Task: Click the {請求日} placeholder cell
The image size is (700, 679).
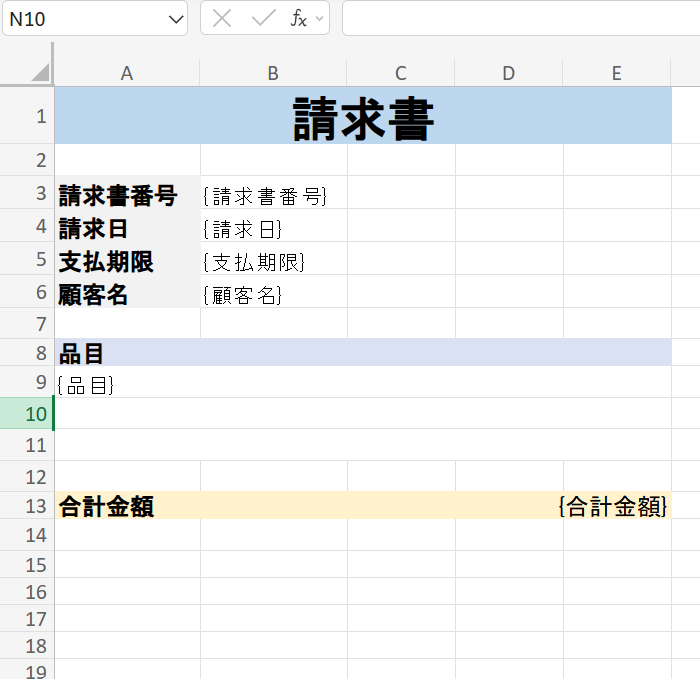Action: coord(274,225)
